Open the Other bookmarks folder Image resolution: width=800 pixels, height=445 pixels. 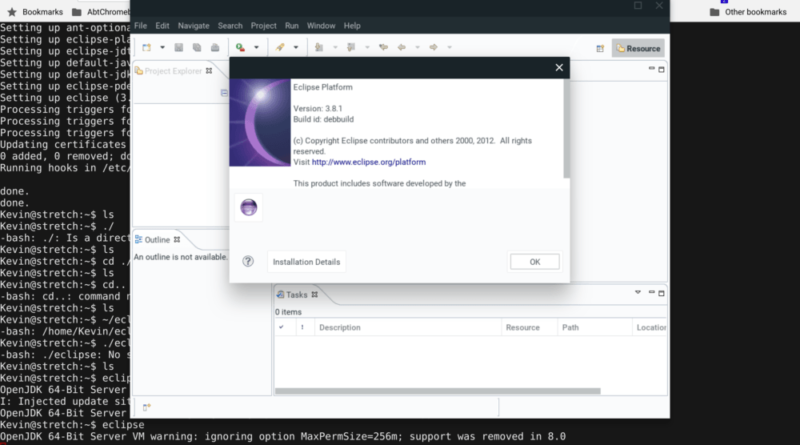click(748, 12)
